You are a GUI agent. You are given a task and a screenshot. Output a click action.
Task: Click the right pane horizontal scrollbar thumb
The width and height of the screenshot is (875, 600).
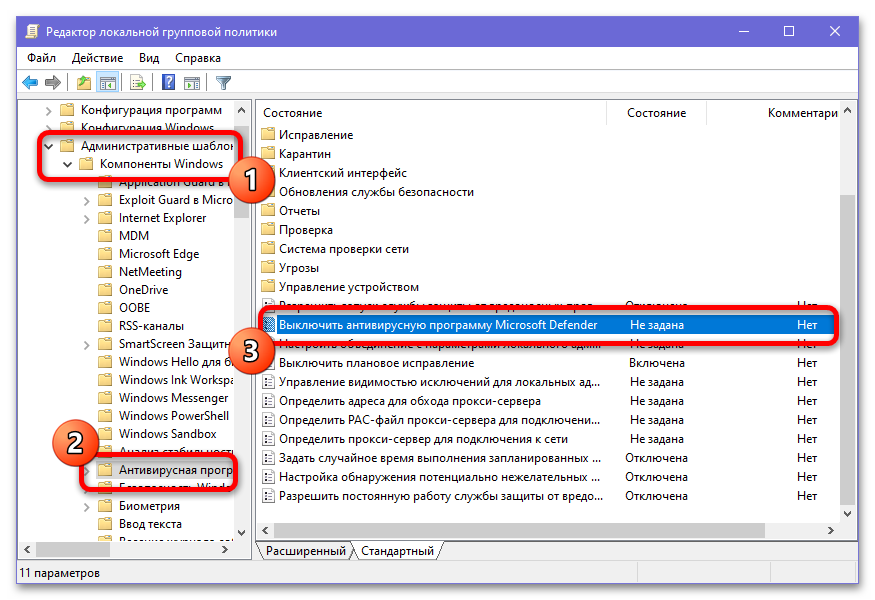(519, 530)
